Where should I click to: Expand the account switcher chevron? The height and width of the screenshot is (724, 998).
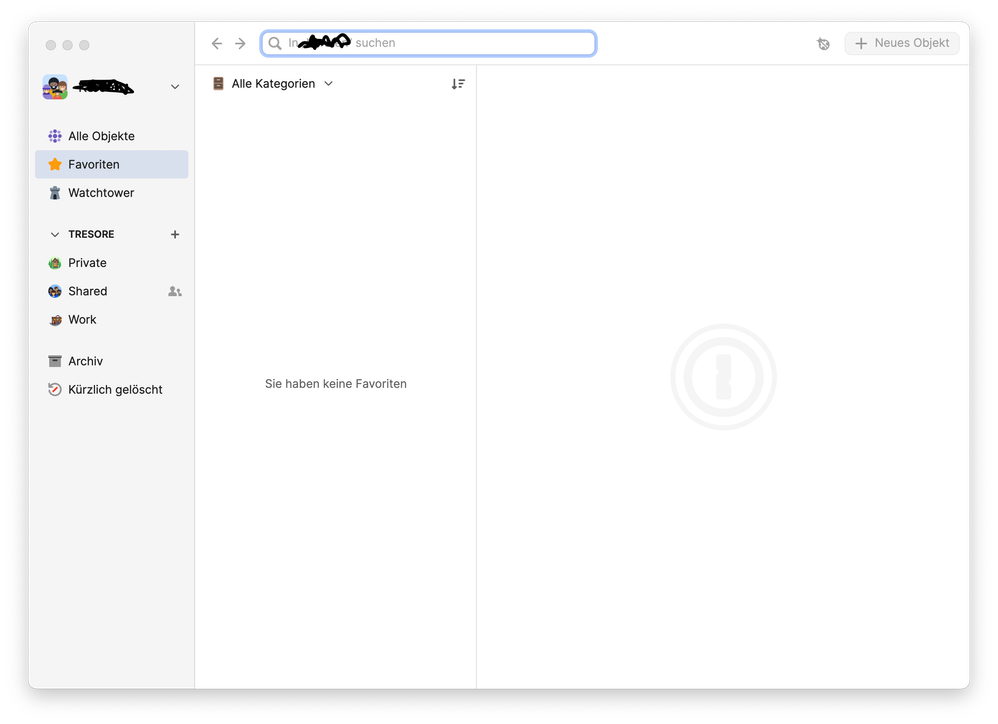pyautogui.click(x=175, y=87)
